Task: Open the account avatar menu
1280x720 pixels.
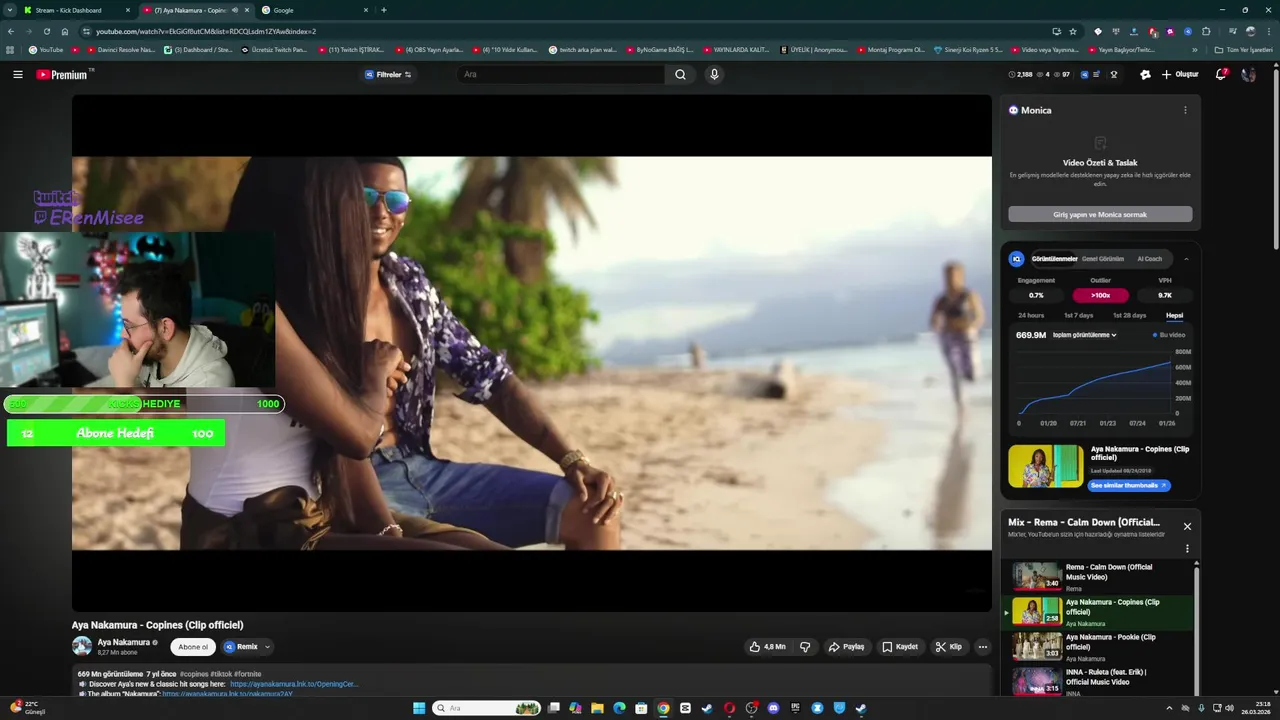Action: pyautogui.click(x=1248, y=75)
